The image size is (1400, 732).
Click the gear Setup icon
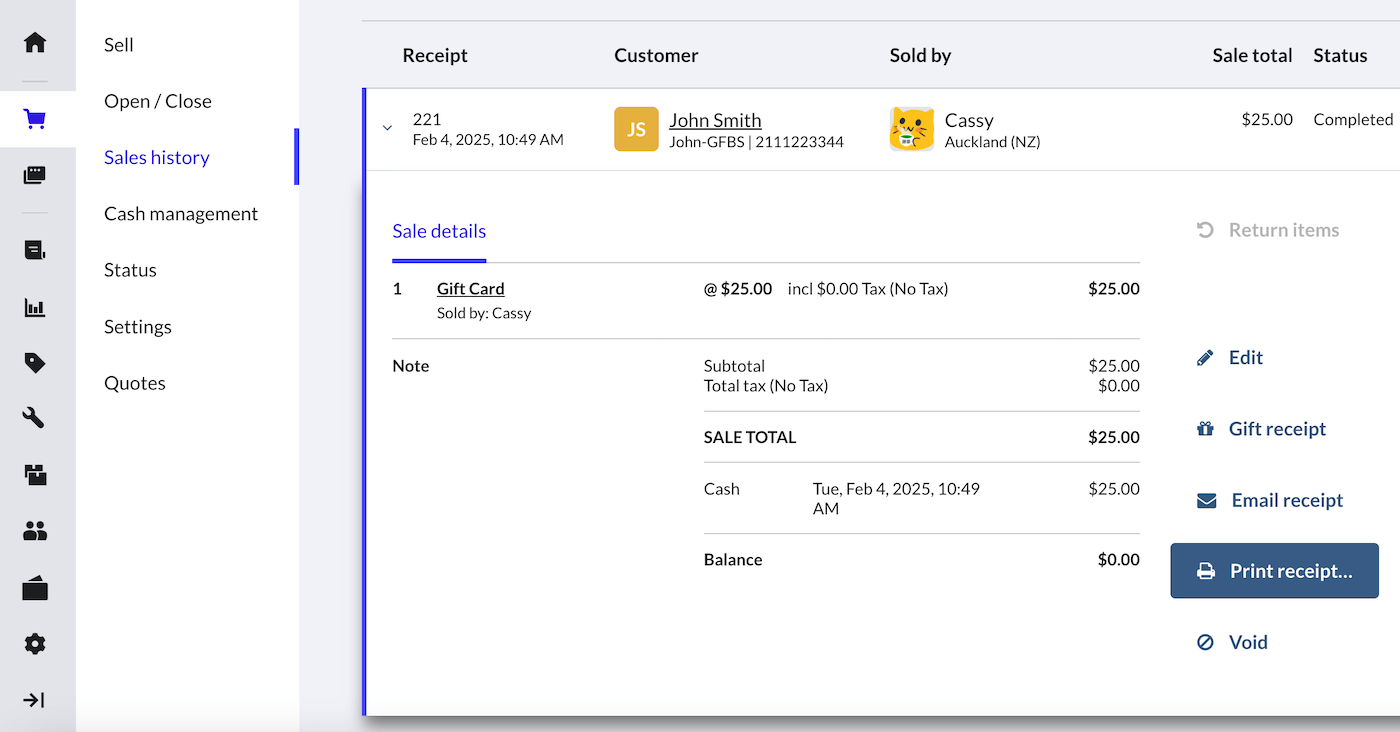coord(35,644)
